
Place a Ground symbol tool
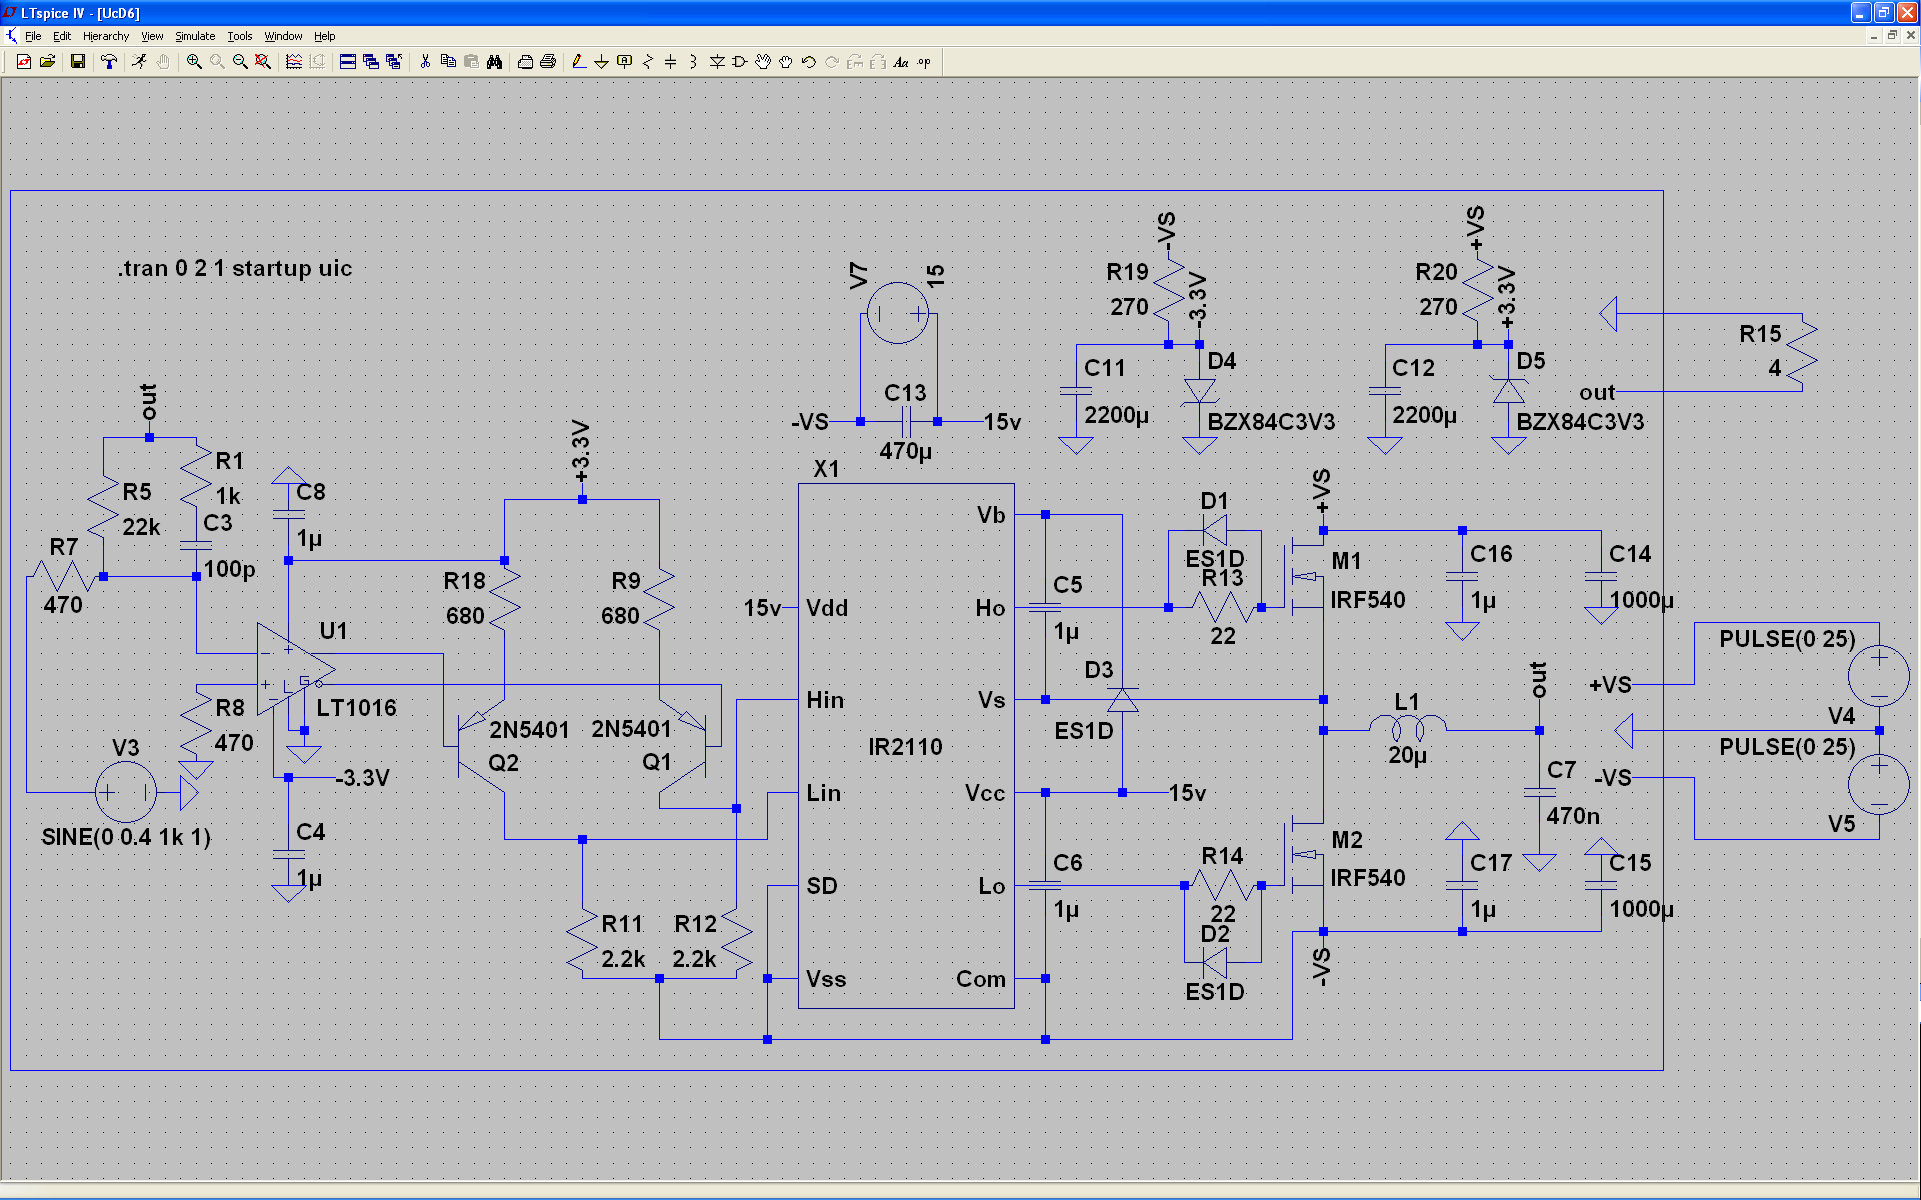(x=602, y=62)
